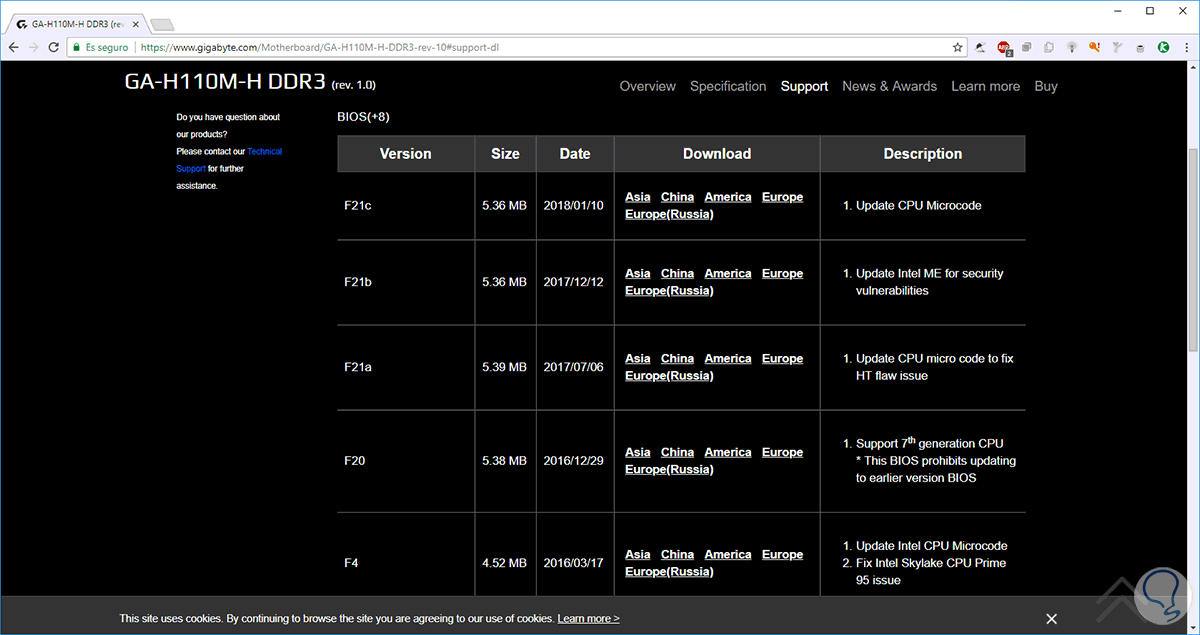Image resolution: width=1200 pixels, height=635 pixels.
Task: Bookmark this page with the star icon
Action: (x=957, y=47)
